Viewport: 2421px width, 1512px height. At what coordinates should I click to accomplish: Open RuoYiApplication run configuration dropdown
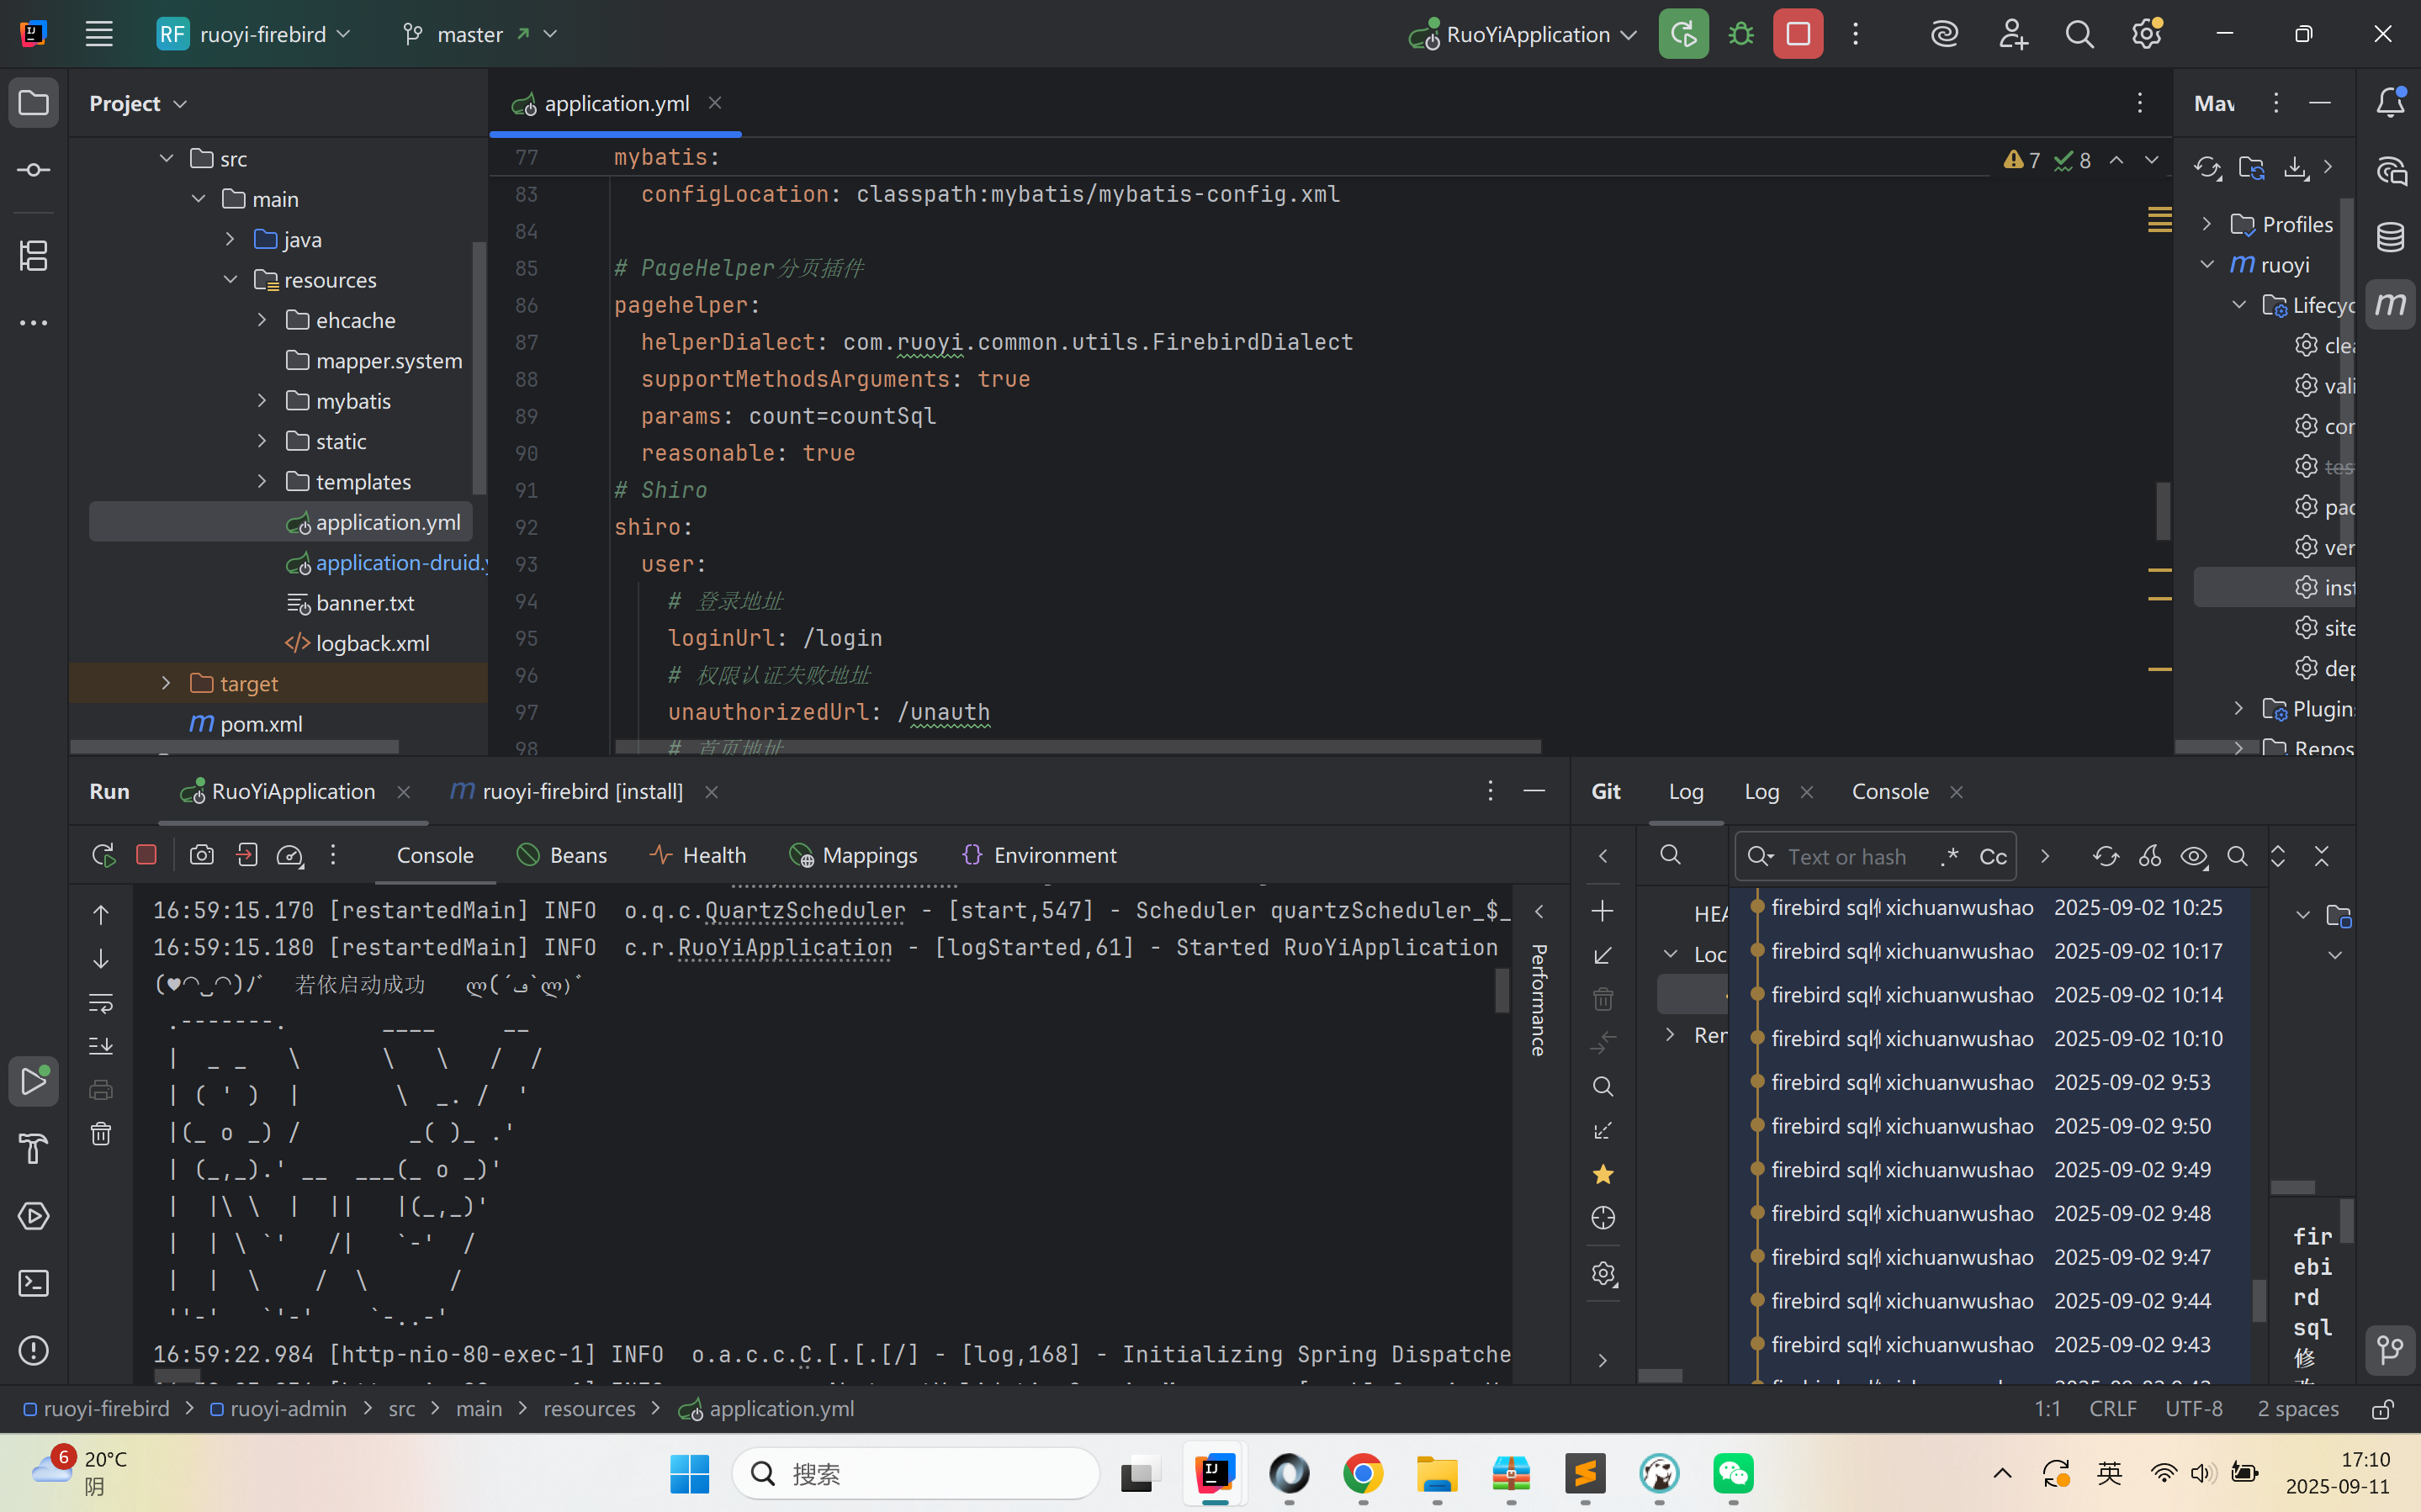pos(1523,34)
